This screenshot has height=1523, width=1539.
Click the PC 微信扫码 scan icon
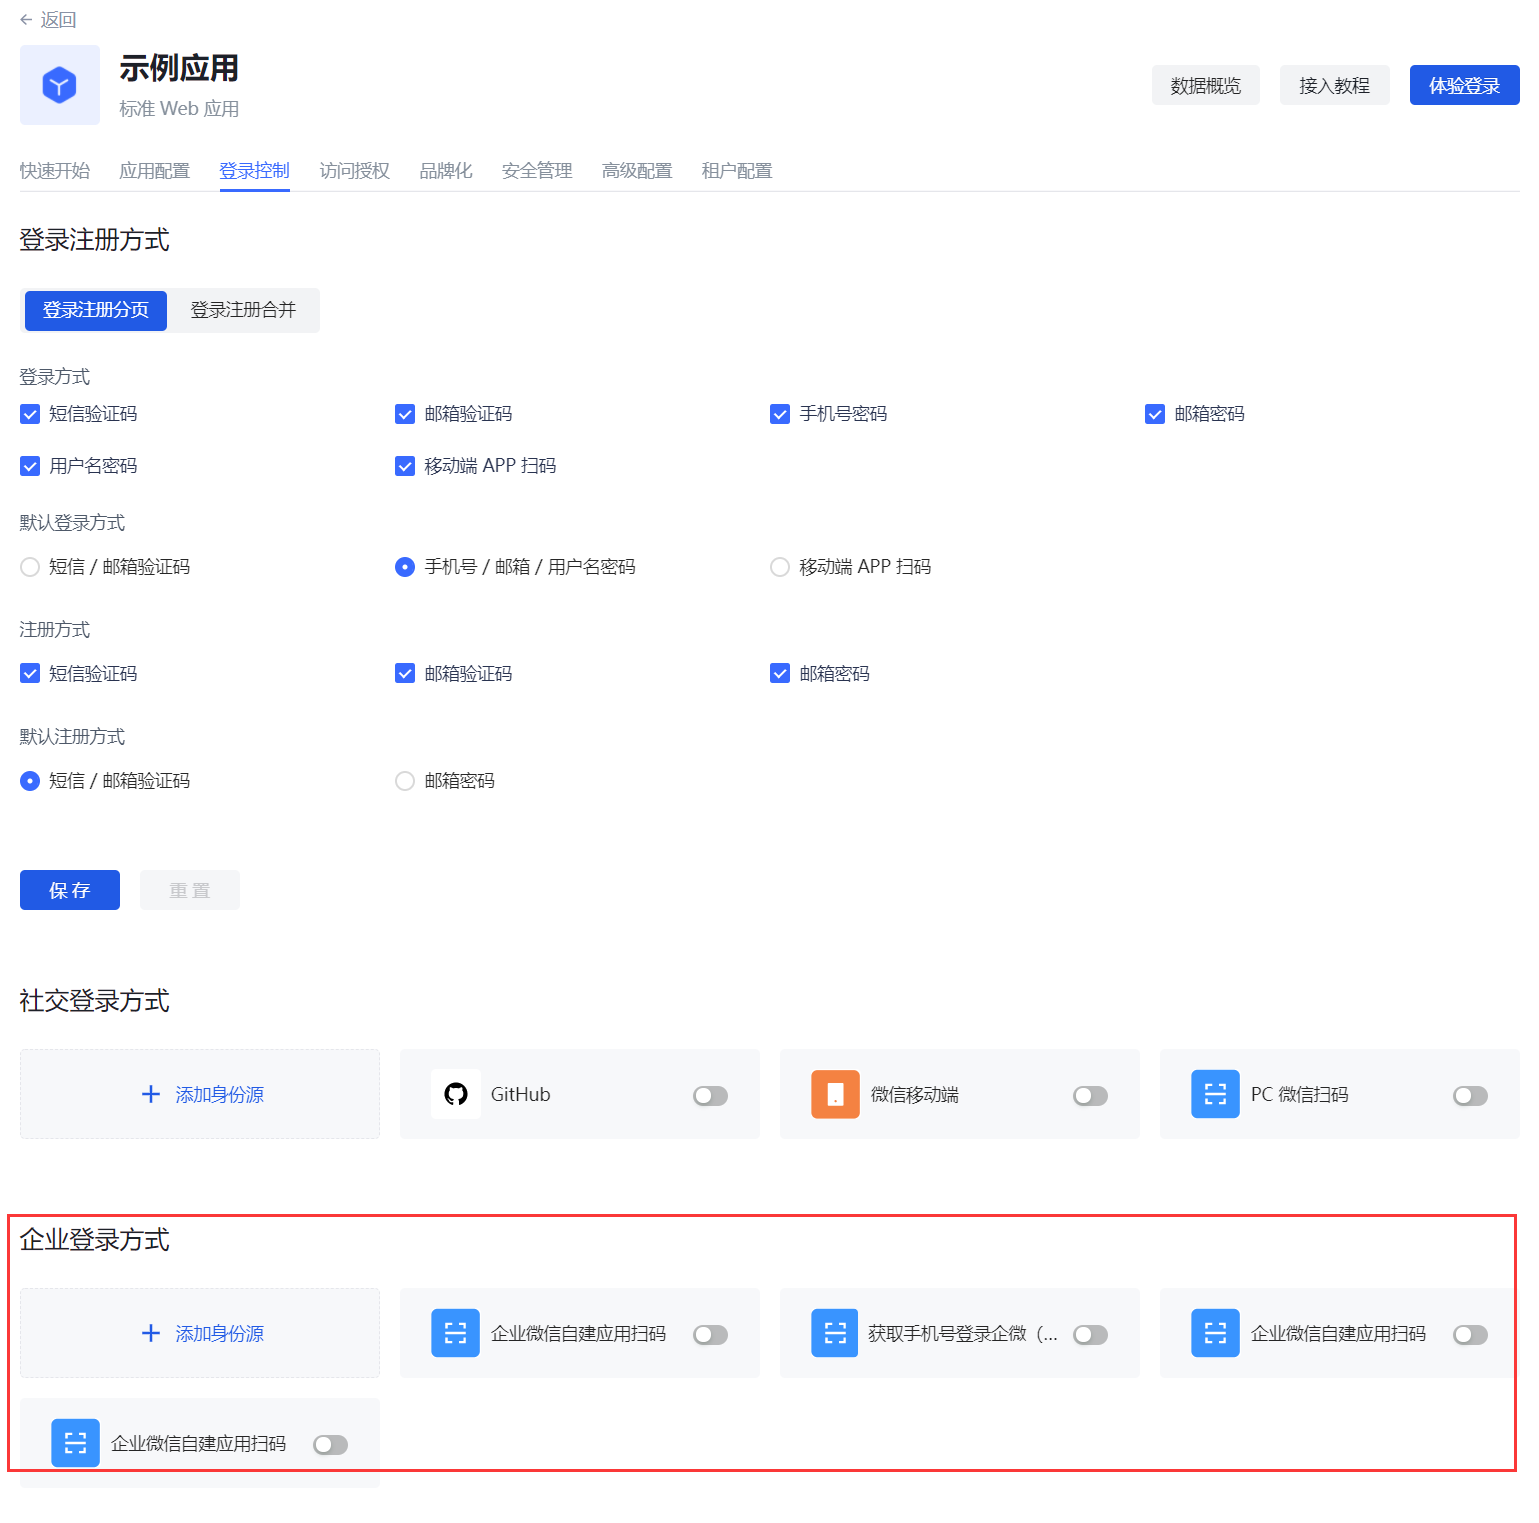click(1215, 1094)
